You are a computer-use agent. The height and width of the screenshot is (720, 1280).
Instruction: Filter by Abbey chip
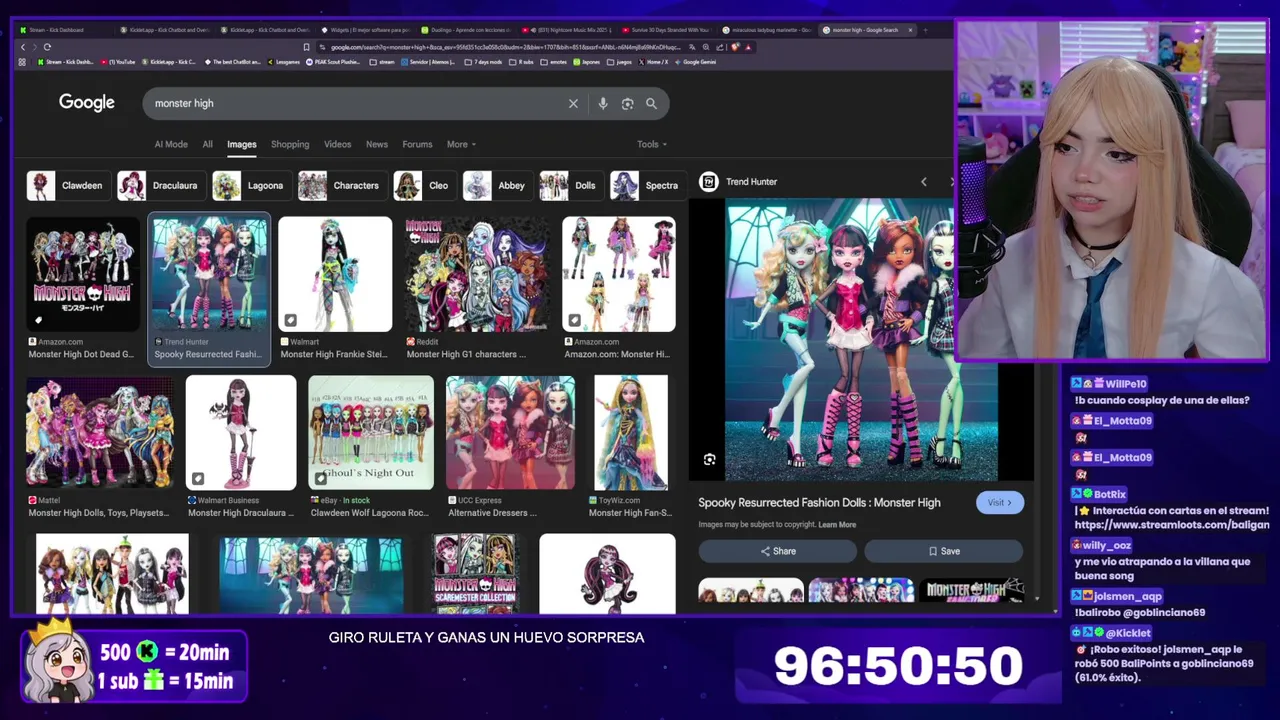[497, 186]
